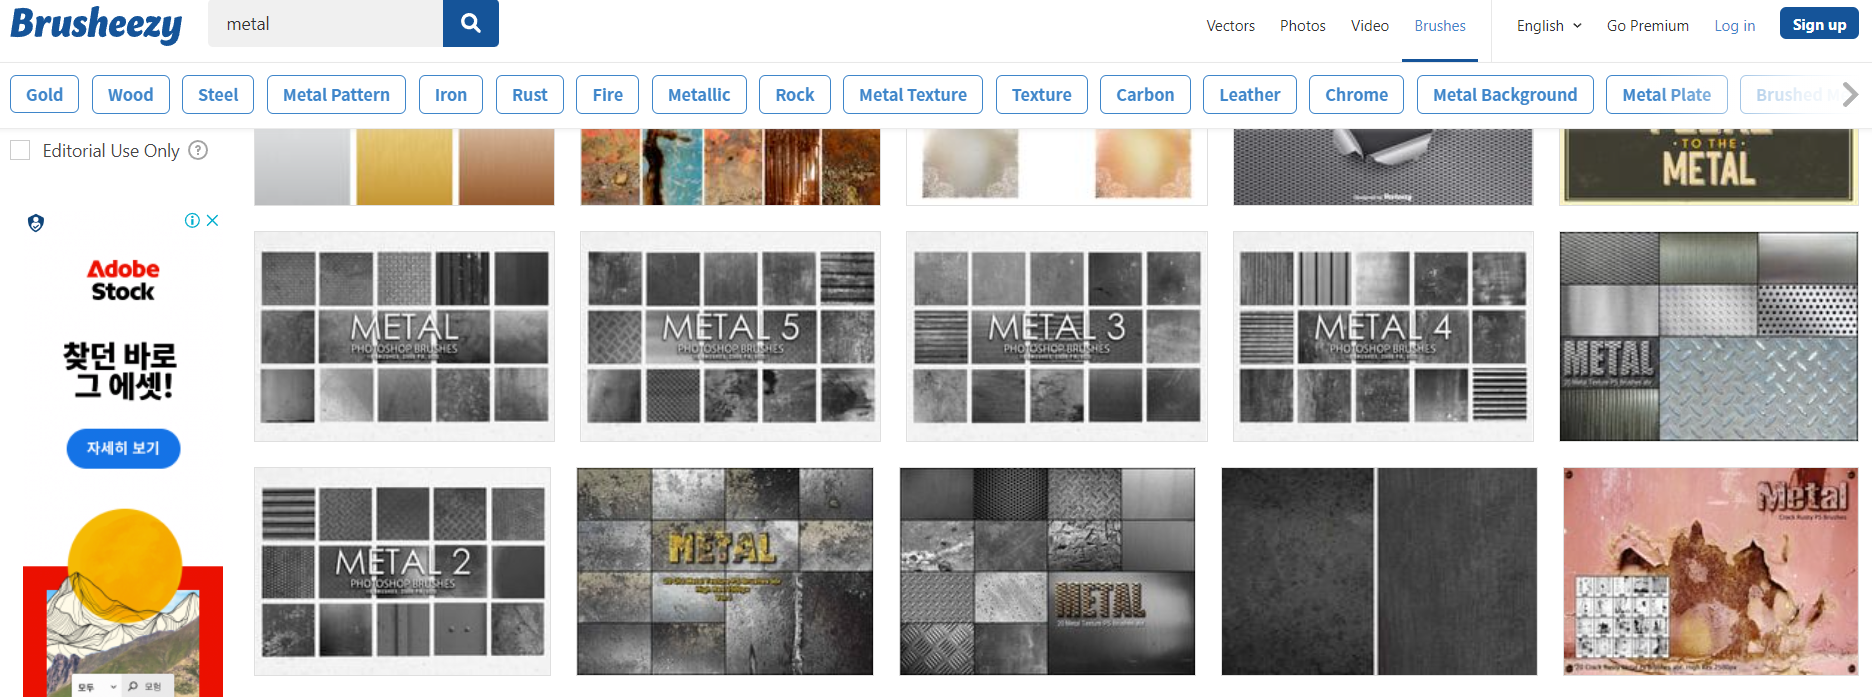Click the help icon next to Editorial Use Only
Viewport: 1872px width, 697px height.
(198, 150)
